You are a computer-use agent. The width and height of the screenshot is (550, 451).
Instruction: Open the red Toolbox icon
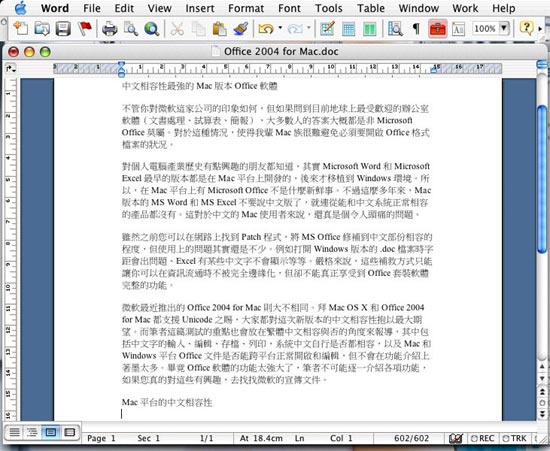pos(437,29)
